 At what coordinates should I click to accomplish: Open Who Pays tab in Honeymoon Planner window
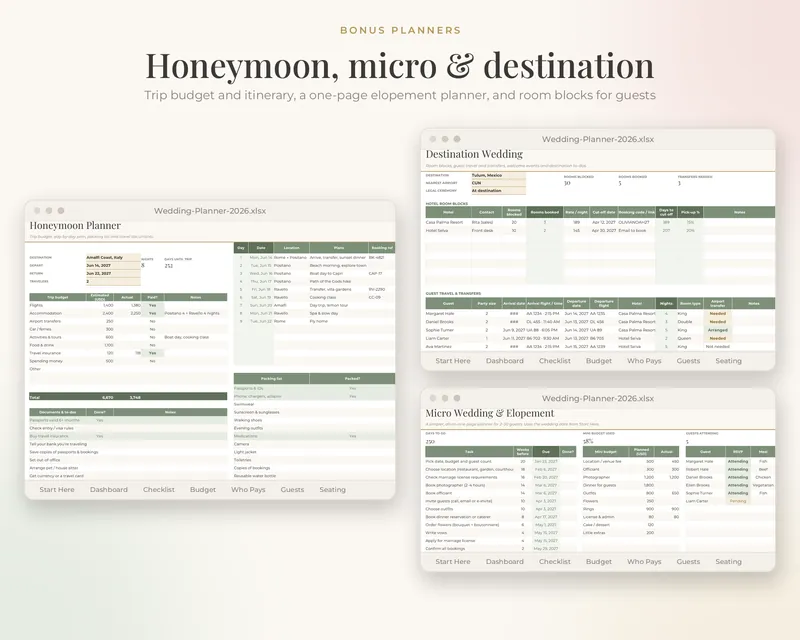point(248,489)
